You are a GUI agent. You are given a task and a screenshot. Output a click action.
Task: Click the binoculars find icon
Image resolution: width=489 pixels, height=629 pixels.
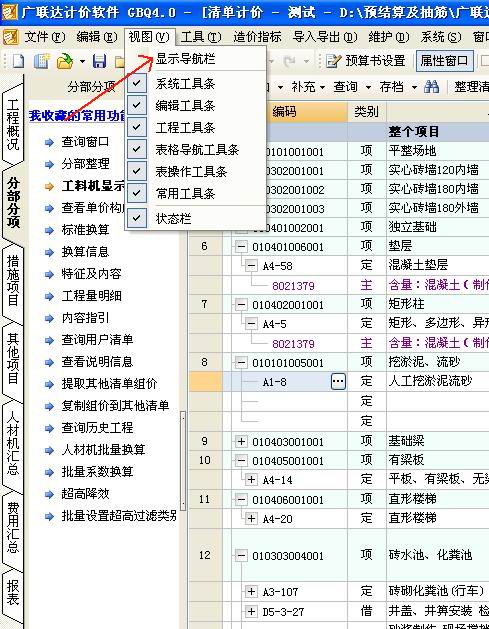(x=431, y=87)
